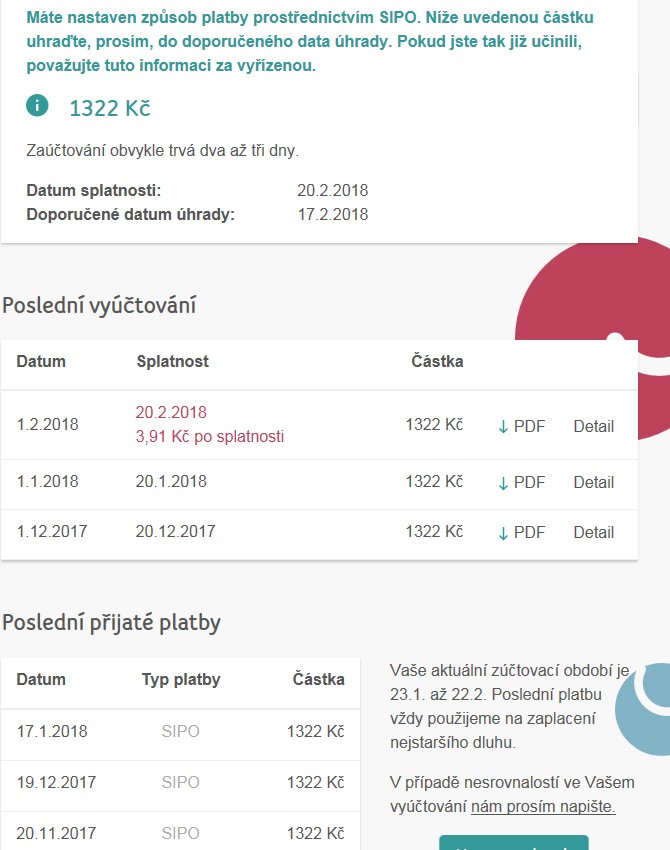The height and width of the screenshot is (850, 670).
Task: Click the overdue 20.2.2018 due date
Action: (171, 412)
